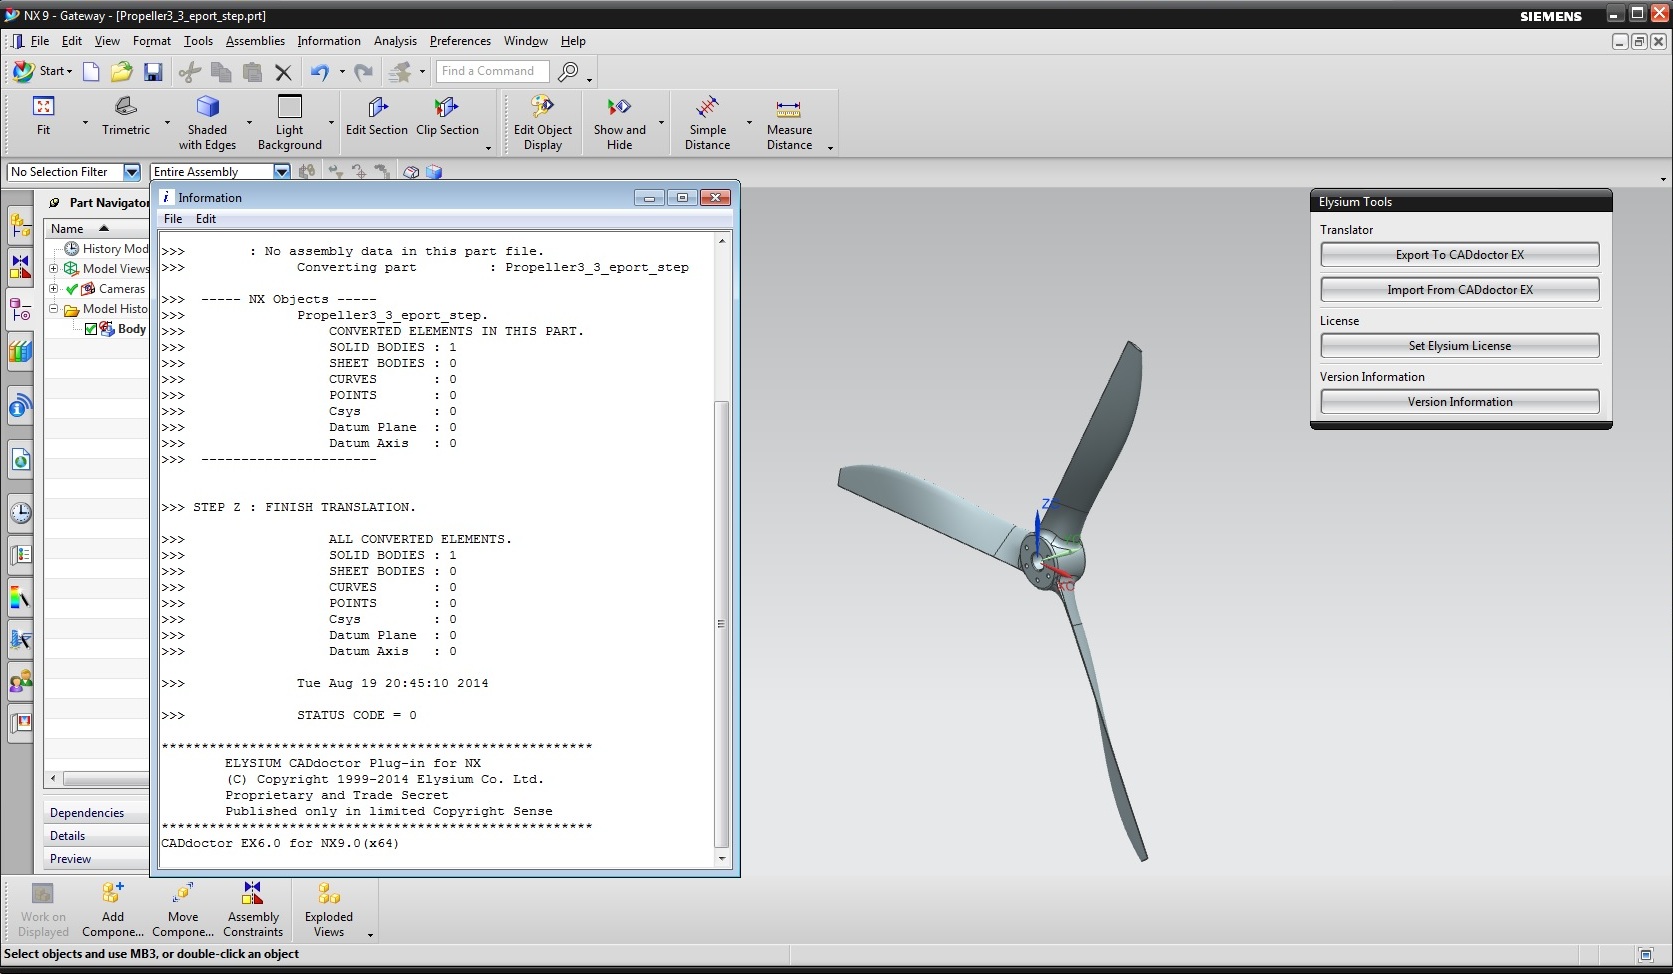
Task: Expand the Preview panel
Action: point(97,859)
